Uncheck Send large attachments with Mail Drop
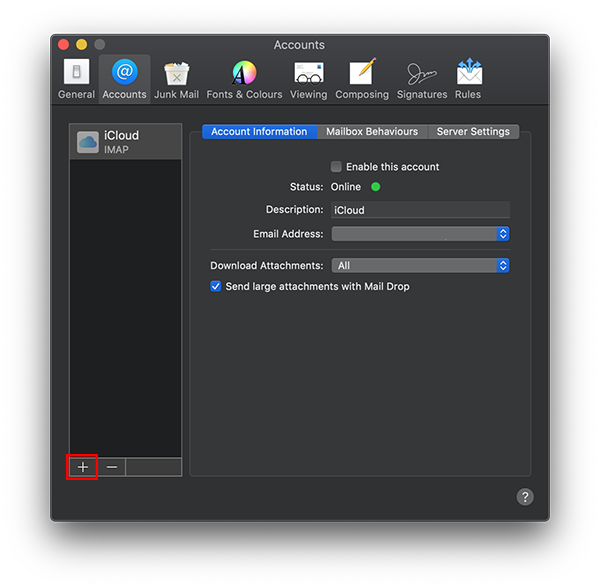This screenshot has height=588, width=600. [x=215, y=286]
